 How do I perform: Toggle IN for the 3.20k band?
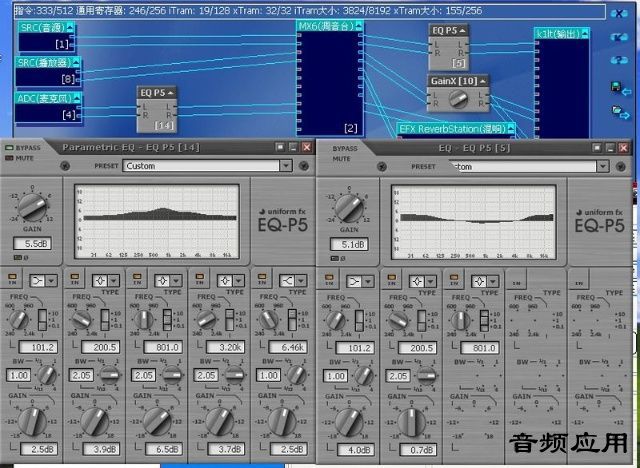200,279
